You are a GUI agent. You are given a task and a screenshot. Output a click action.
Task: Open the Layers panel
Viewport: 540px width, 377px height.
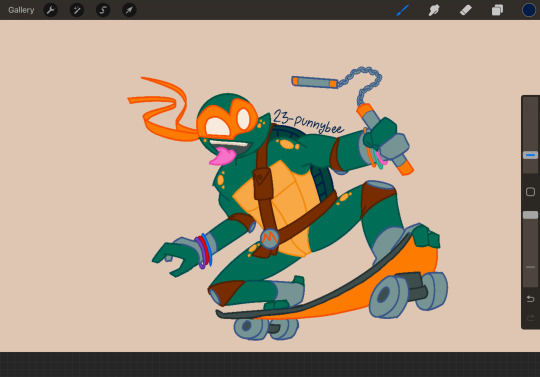[497, 10]
